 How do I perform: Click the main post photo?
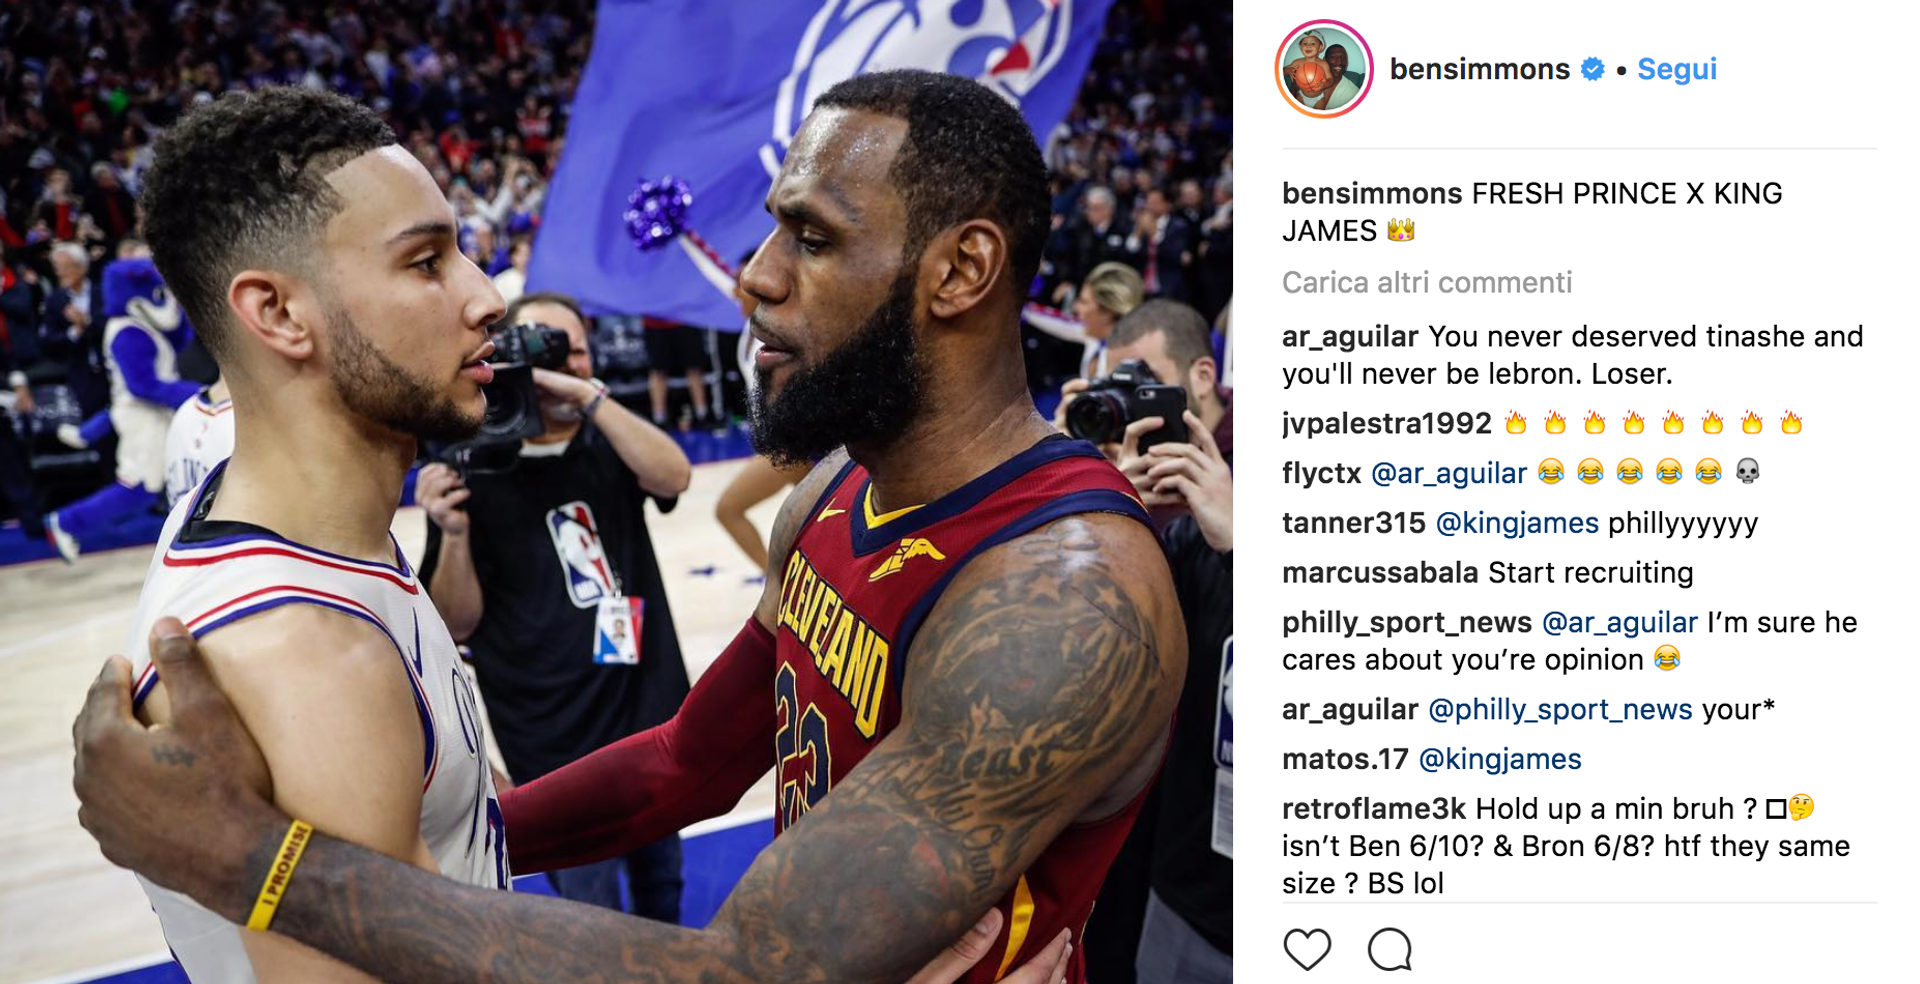coord(616,492)
